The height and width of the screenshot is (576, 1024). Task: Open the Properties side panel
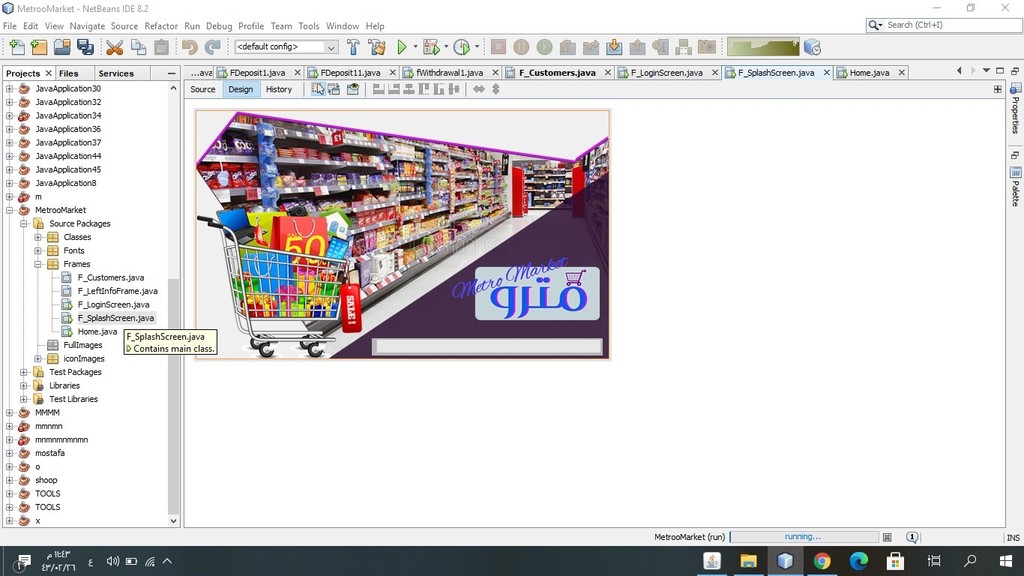1016,108
